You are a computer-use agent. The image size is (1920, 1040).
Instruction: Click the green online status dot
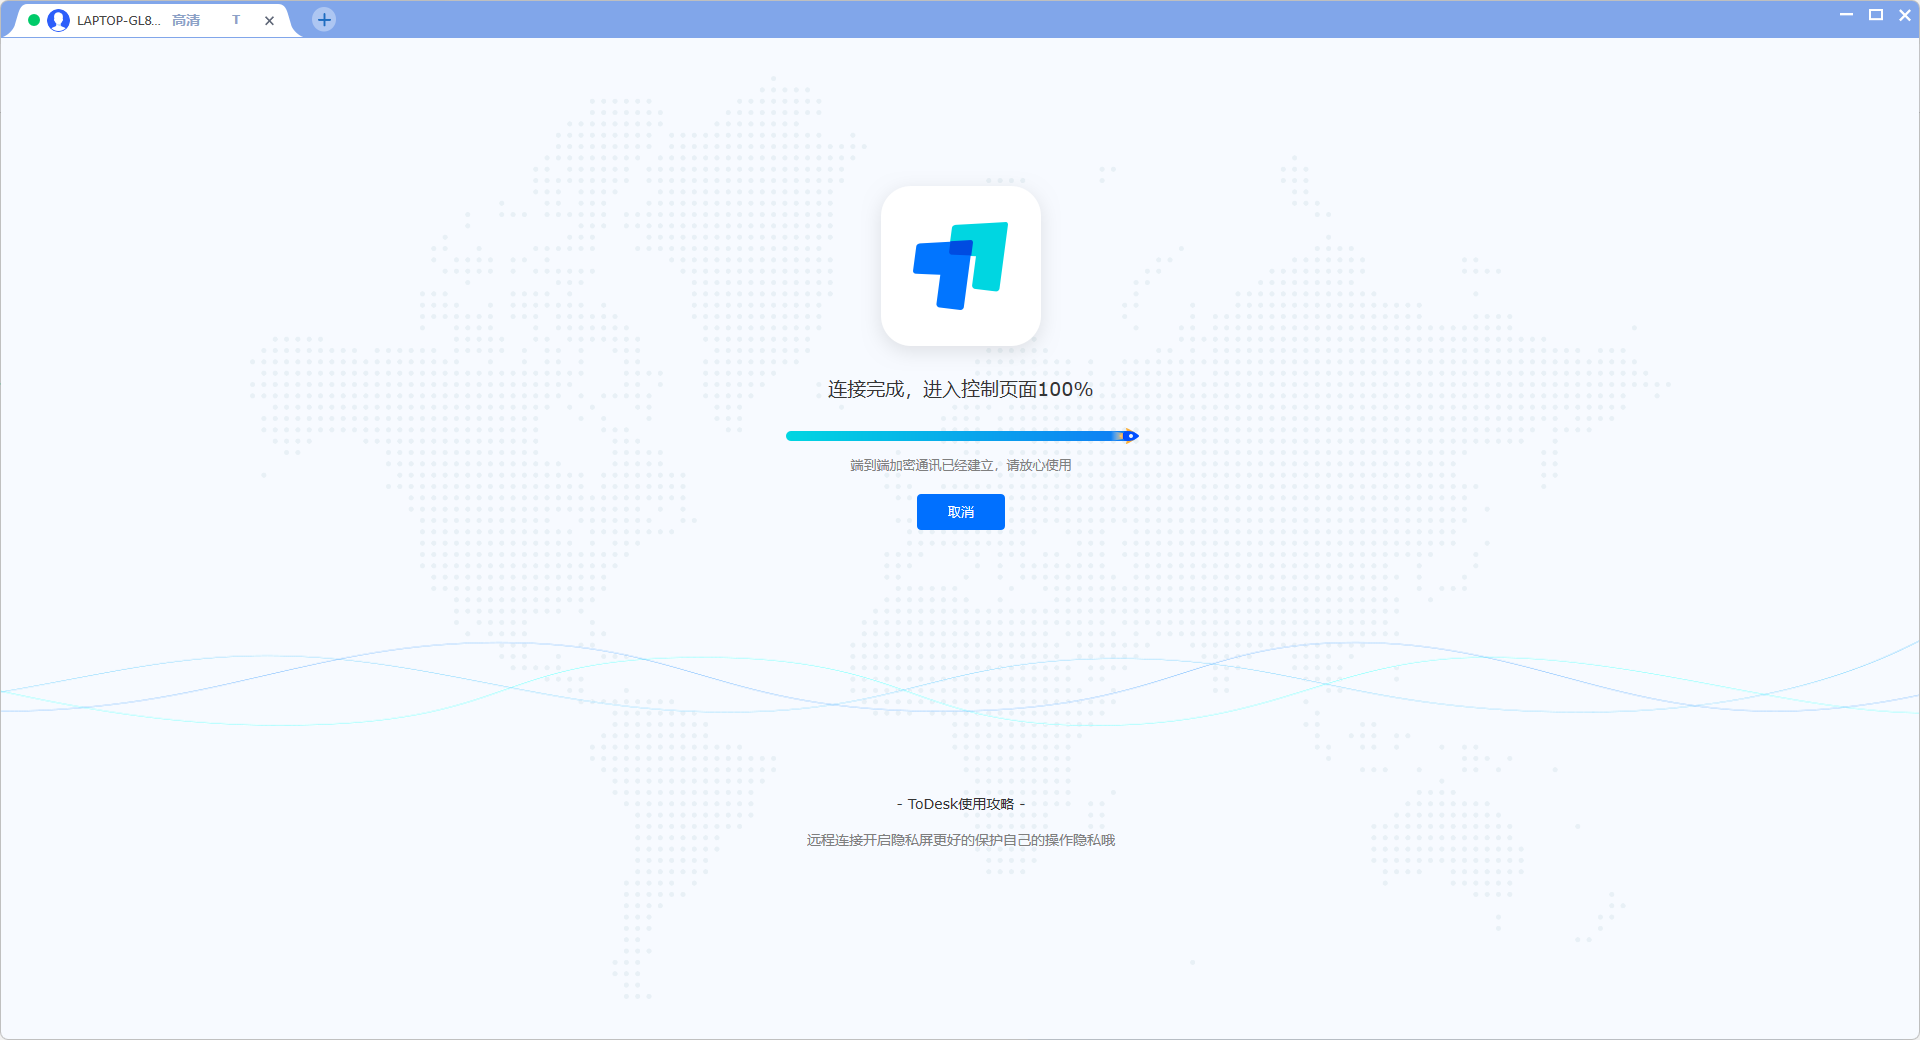pos(34,20)
